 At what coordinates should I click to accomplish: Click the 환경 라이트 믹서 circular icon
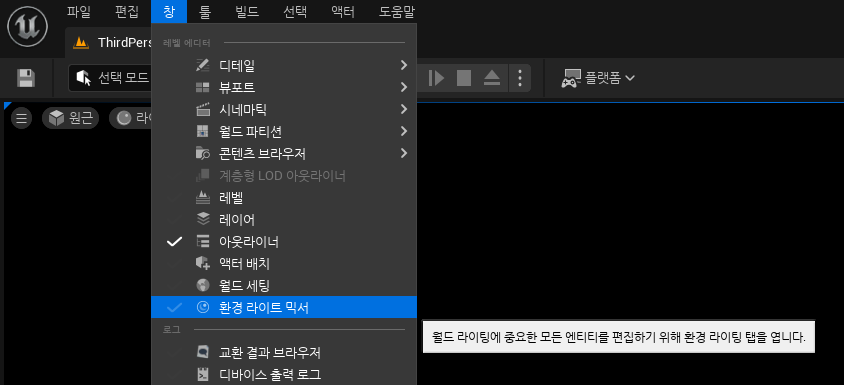click(x=202, y=307)
